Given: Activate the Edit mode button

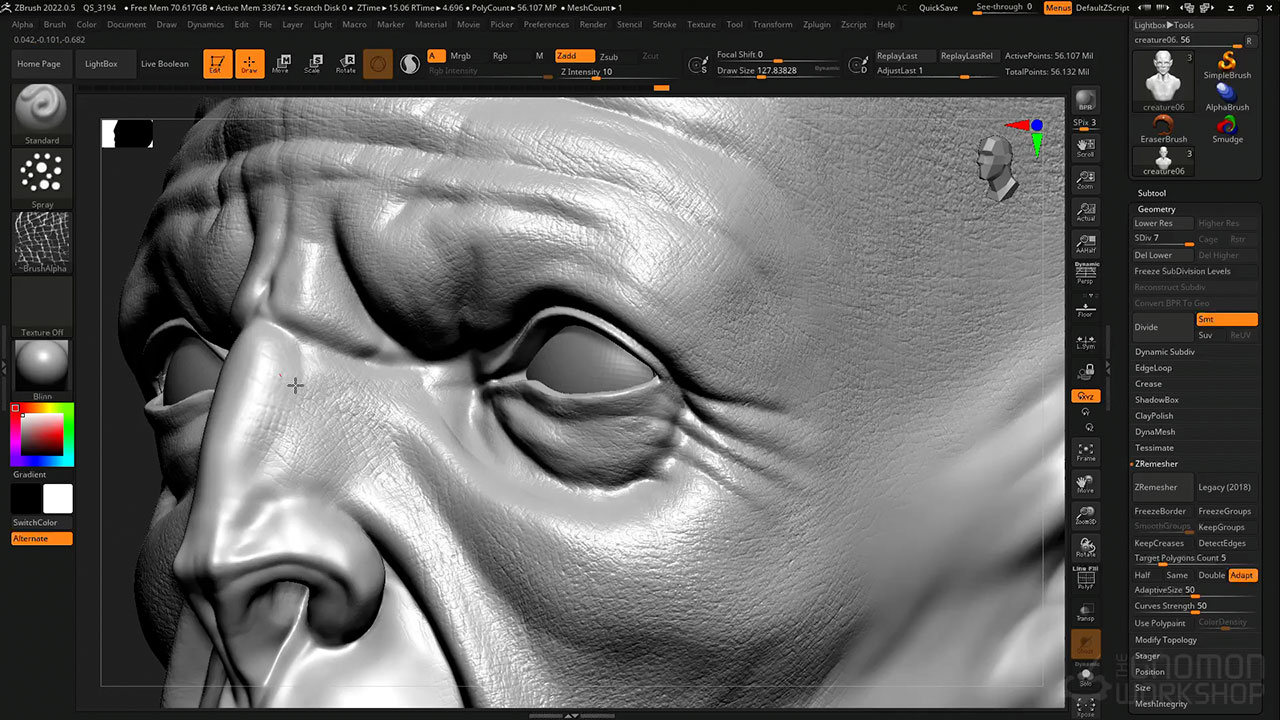Looking at the screenshot, I should point(217,64).
